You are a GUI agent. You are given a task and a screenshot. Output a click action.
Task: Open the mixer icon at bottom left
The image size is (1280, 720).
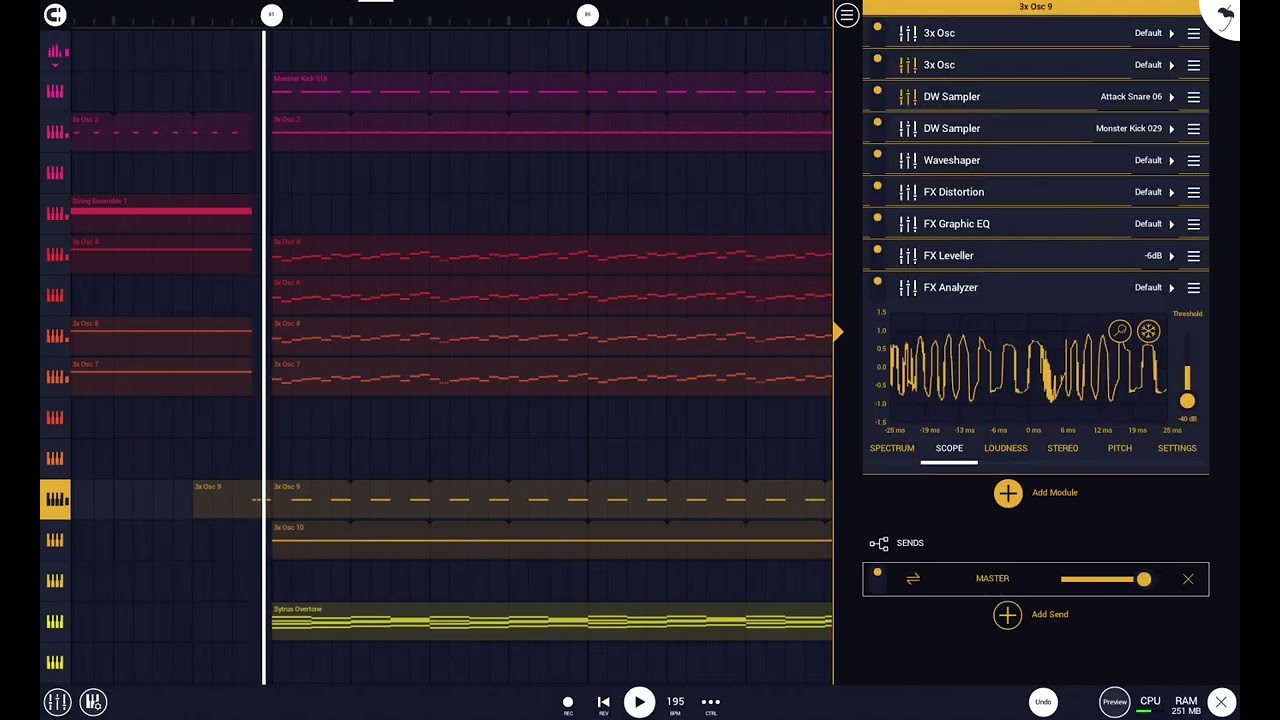pos(57,702)
